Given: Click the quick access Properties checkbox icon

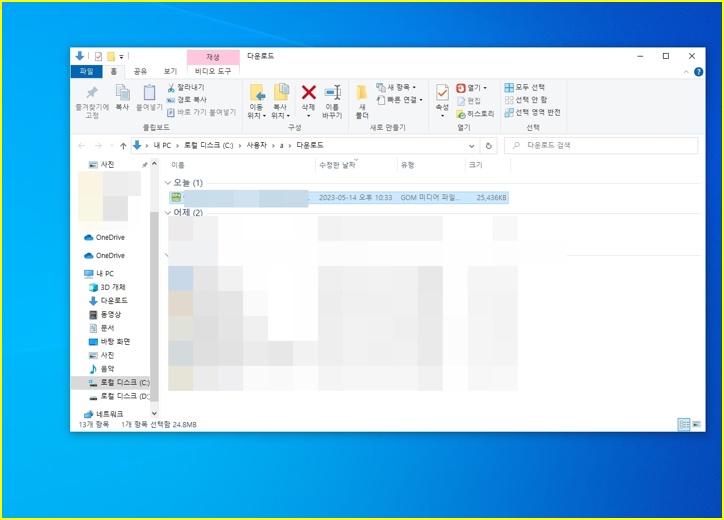Looking at the screenshot, I should click(x=98, y=56).
